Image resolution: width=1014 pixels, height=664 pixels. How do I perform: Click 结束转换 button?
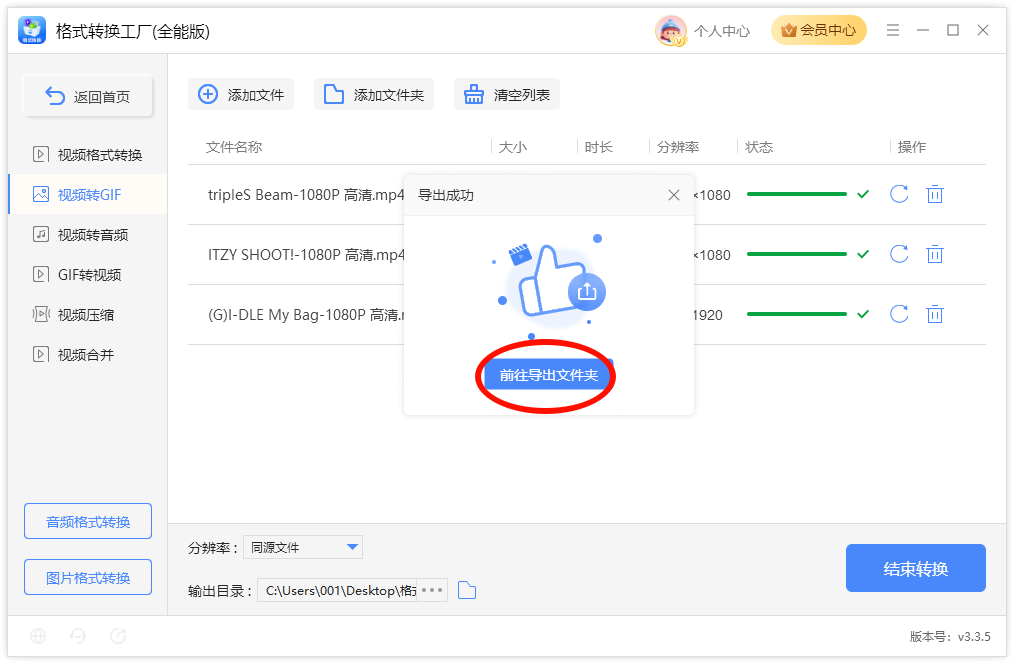click(915, 568)
